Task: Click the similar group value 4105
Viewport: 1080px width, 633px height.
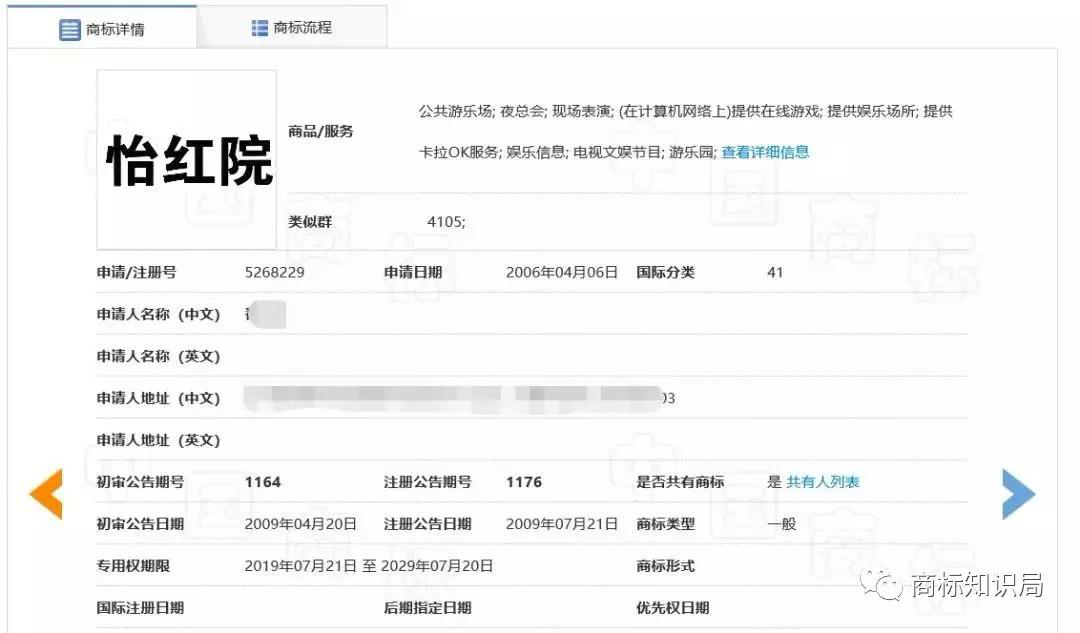Action: 446,222
